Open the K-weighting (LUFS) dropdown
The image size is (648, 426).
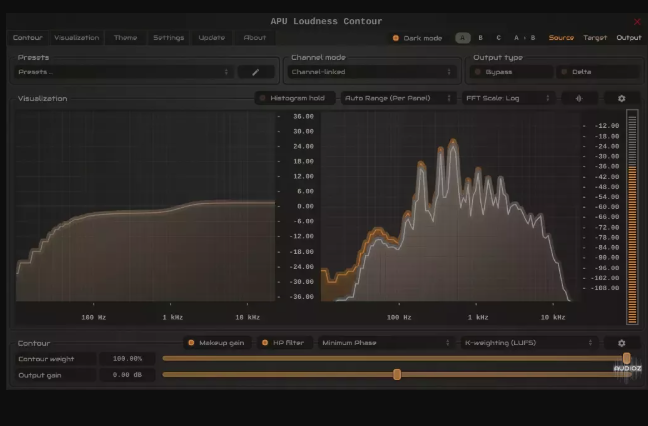(x=529, y=343)
